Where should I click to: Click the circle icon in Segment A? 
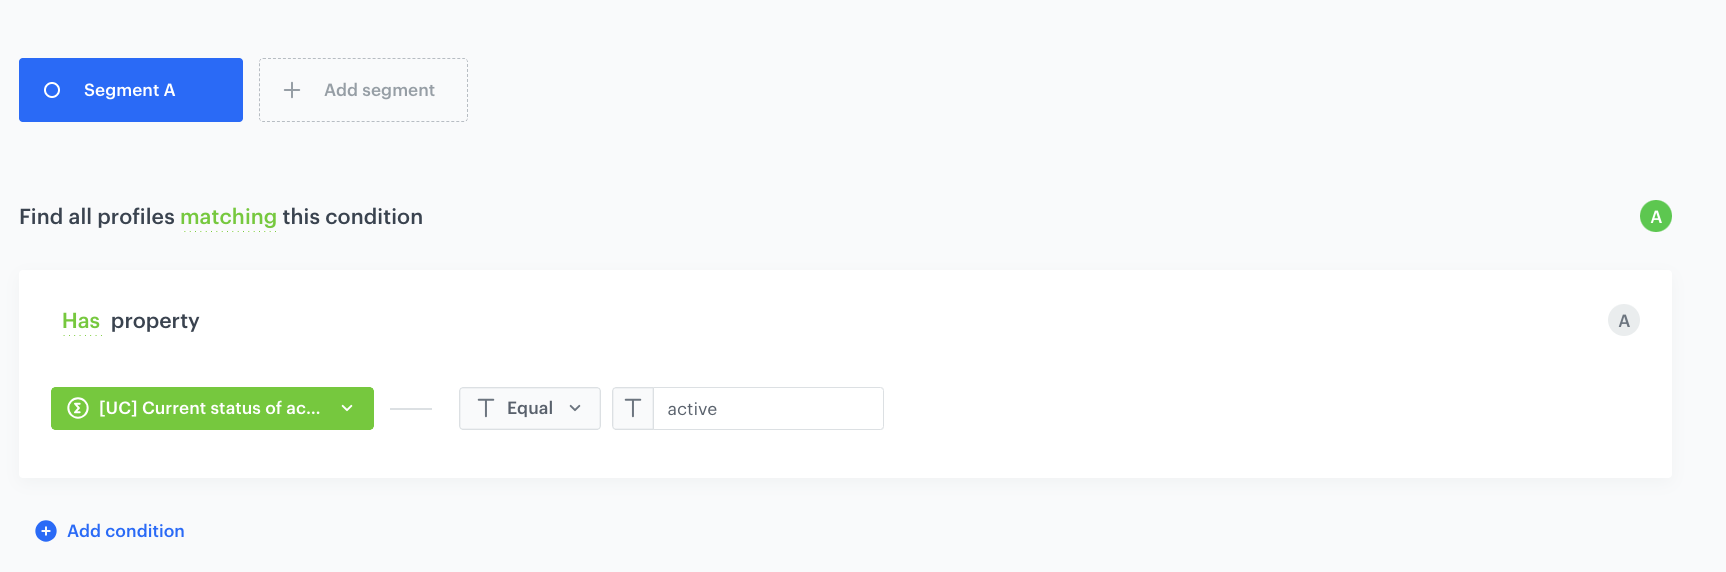click(x=52, y=90)
